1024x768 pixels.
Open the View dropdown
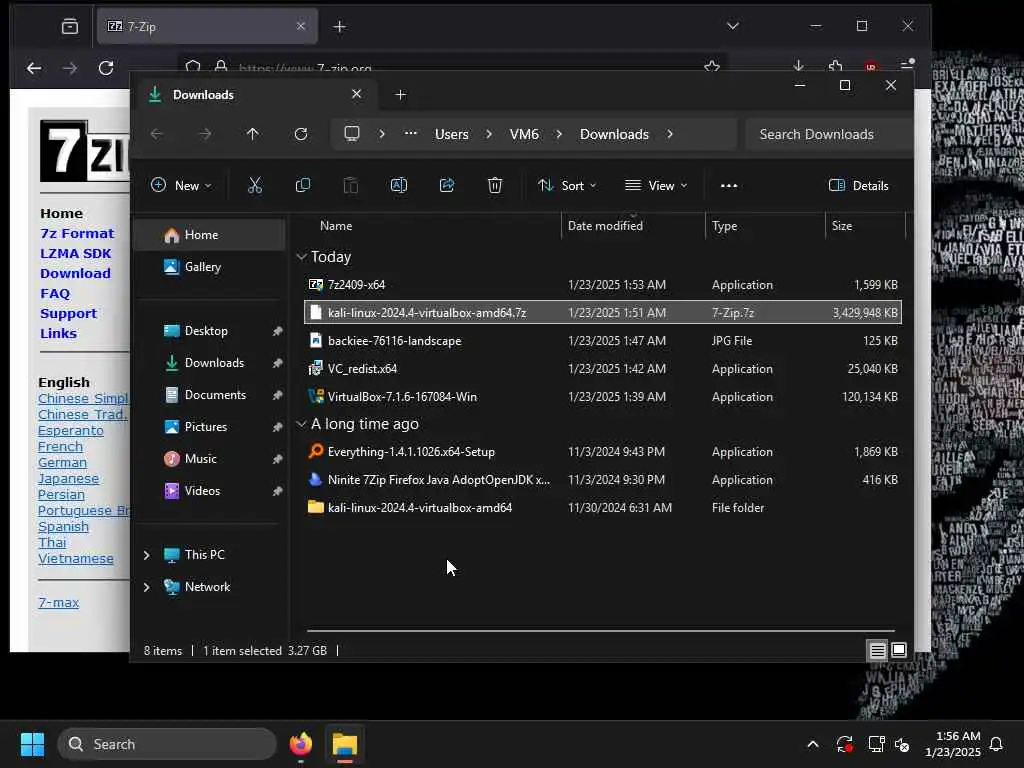click(x=656, y=185)
